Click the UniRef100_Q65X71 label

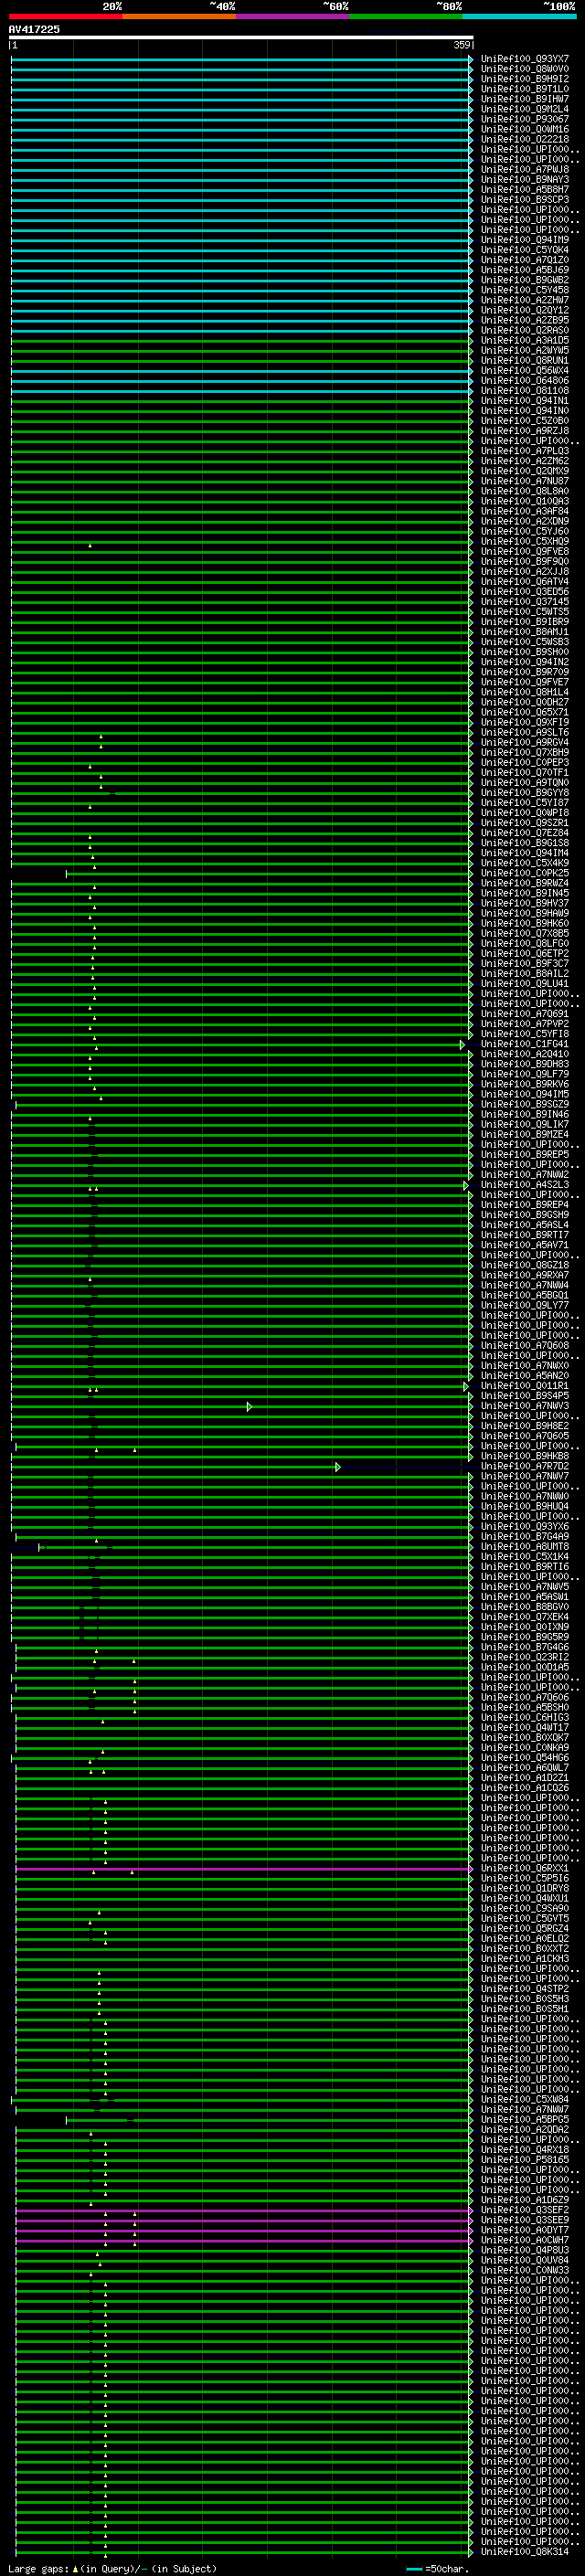524,712
